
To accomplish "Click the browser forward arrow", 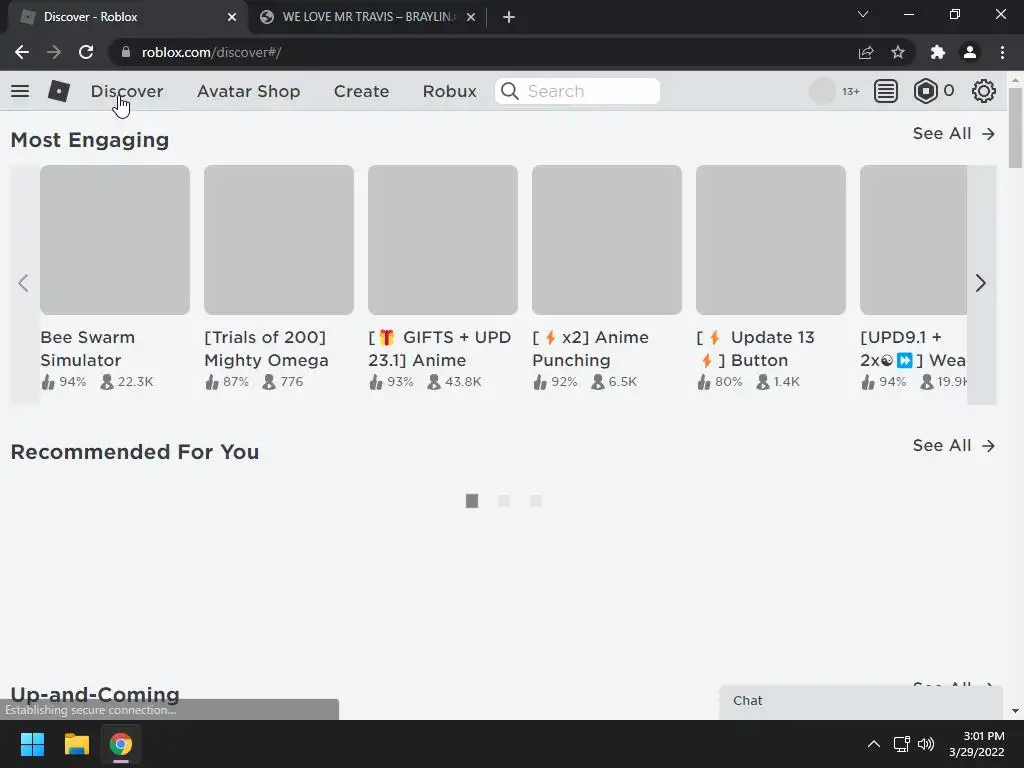I will coord(54,52).
